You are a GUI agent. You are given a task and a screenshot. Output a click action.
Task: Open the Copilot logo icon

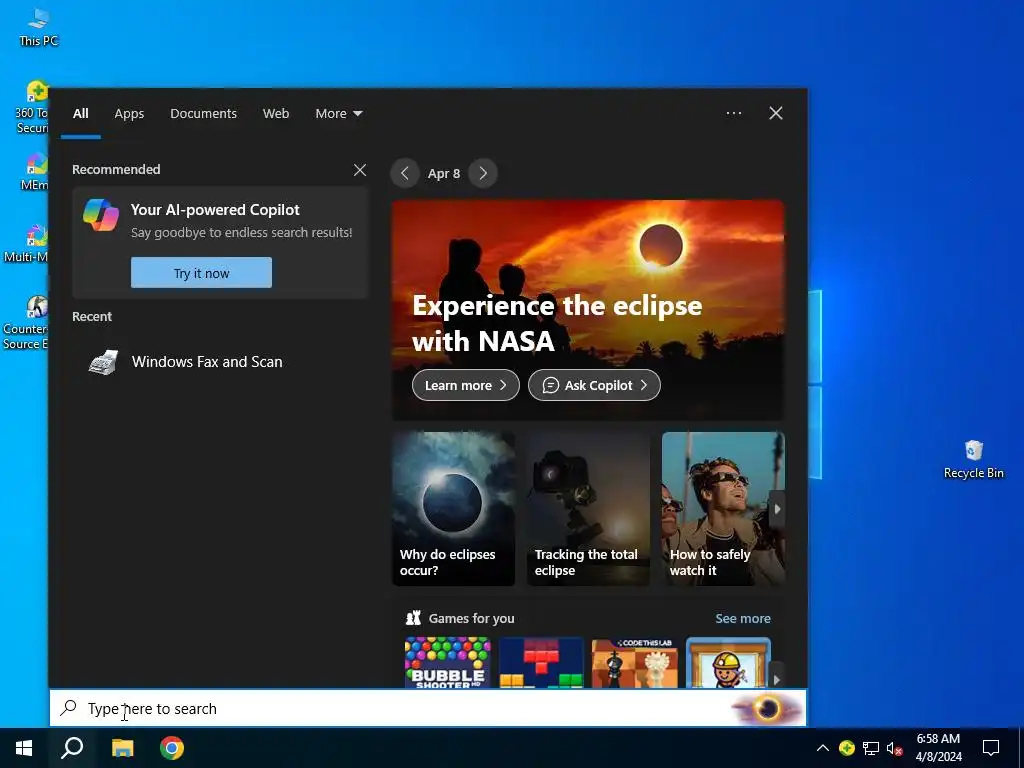coord(101,216)
